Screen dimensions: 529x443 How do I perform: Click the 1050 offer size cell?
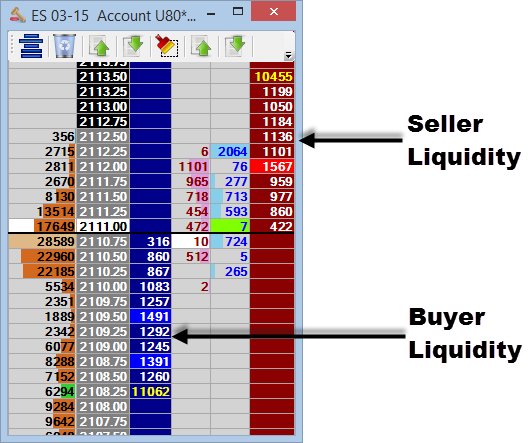(272, 107)
